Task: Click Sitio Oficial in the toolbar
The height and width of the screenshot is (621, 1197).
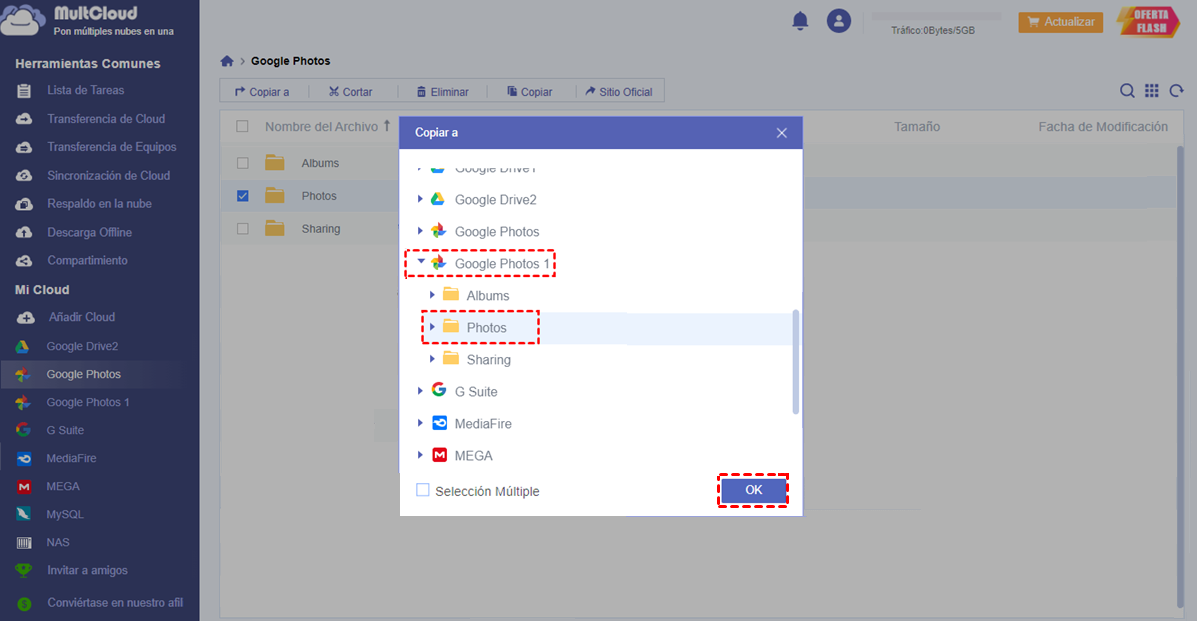Action: tap(619, 92)
